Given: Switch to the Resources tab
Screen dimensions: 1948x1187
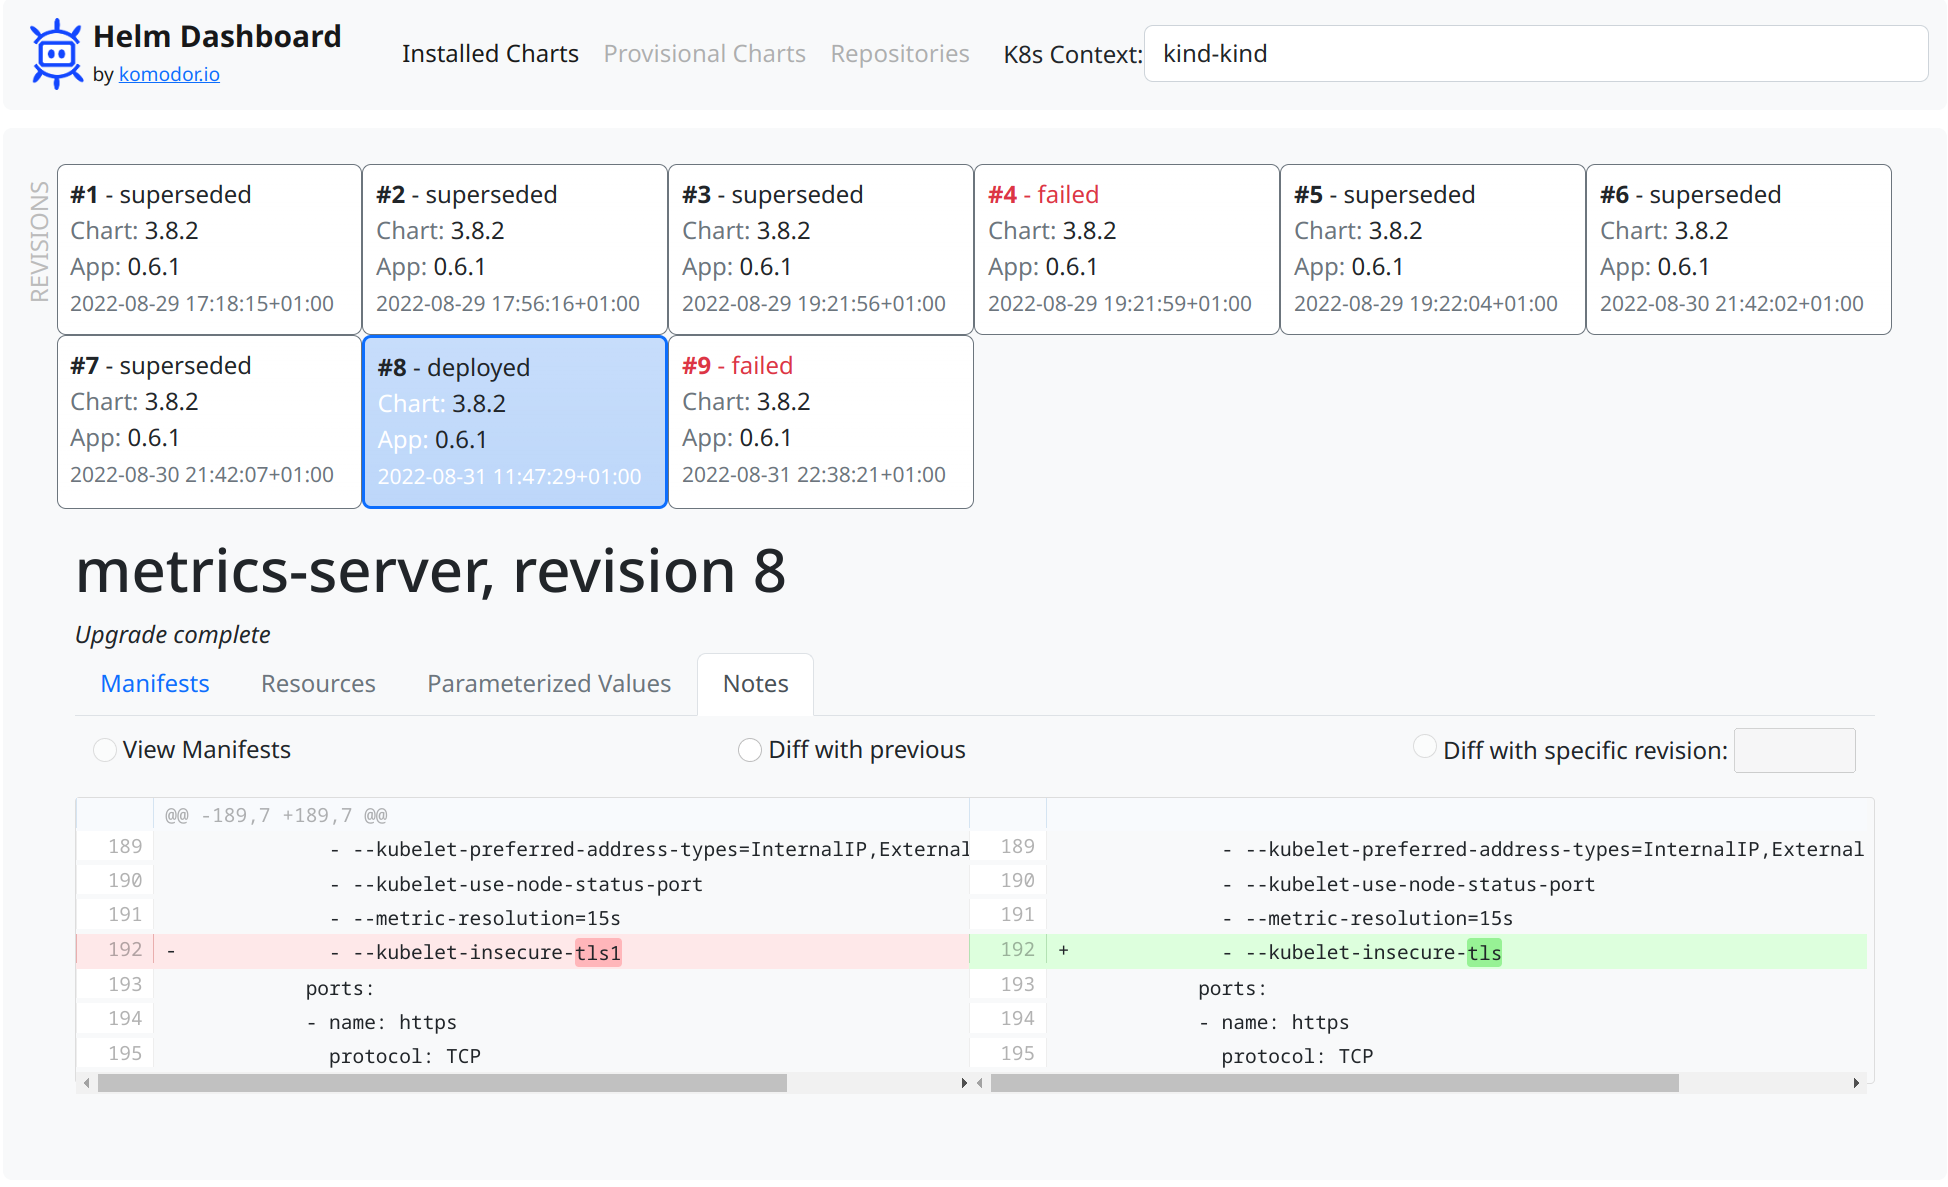Looking at the screenshot, I should pos(318,684).
